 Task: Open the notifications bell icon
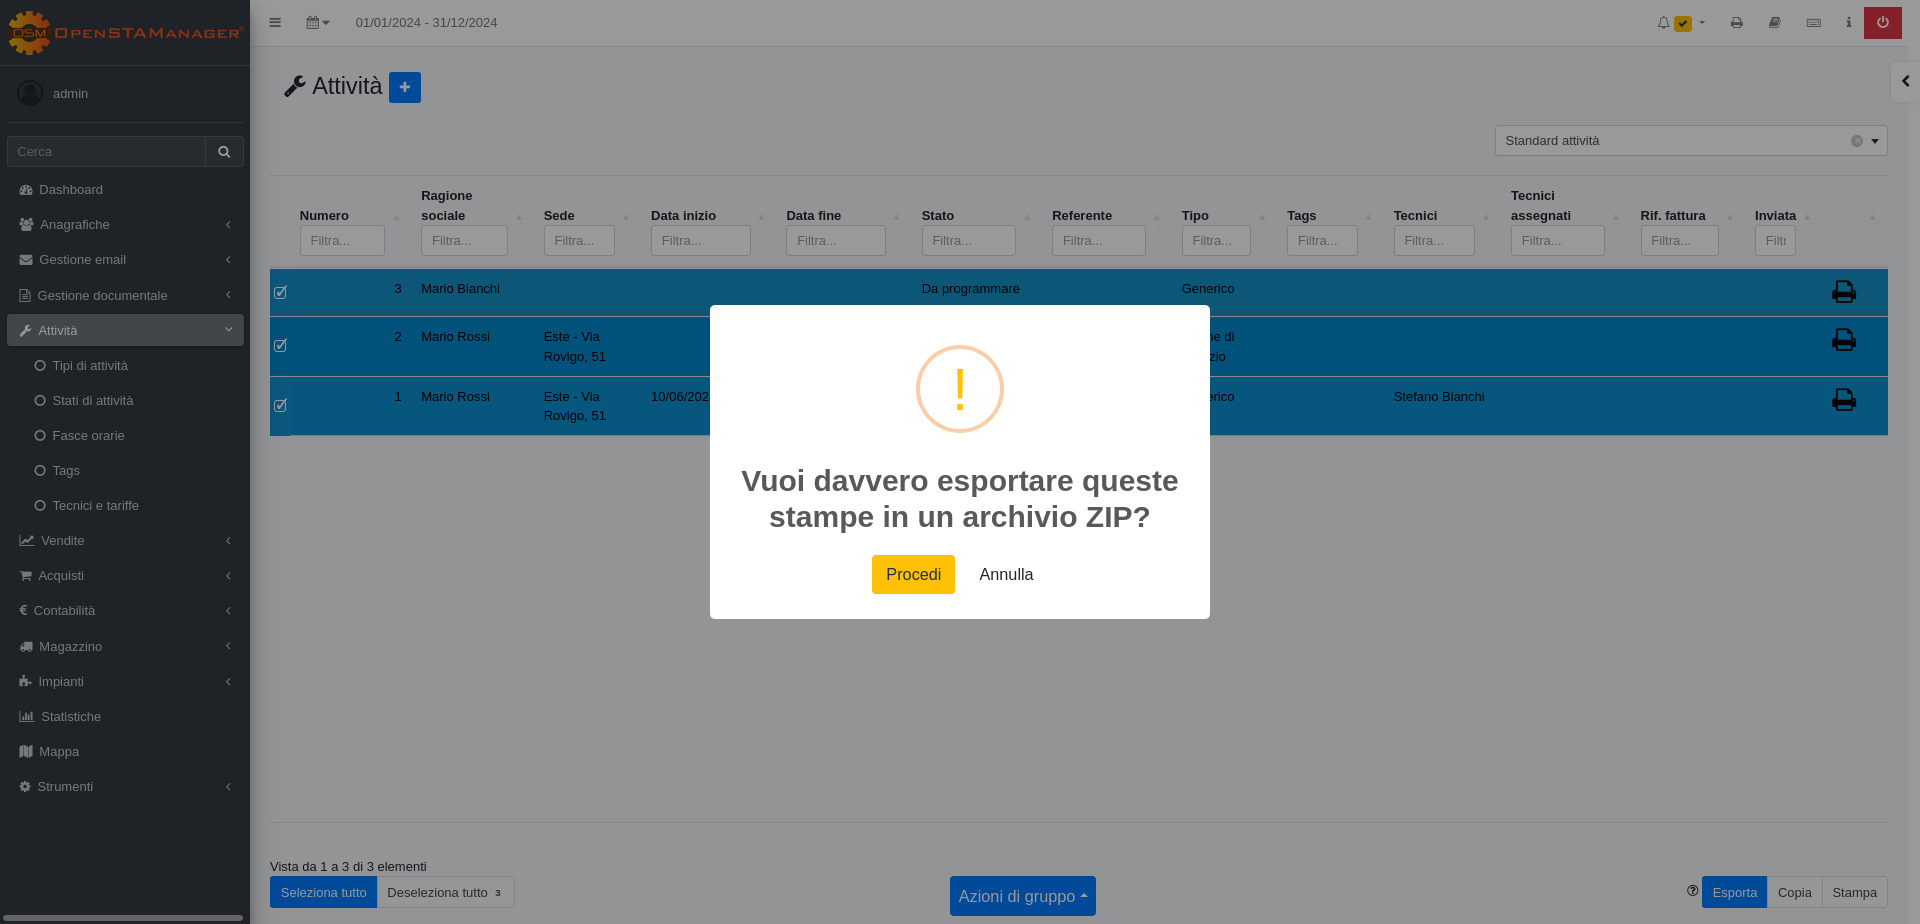tap(1663, 22)
